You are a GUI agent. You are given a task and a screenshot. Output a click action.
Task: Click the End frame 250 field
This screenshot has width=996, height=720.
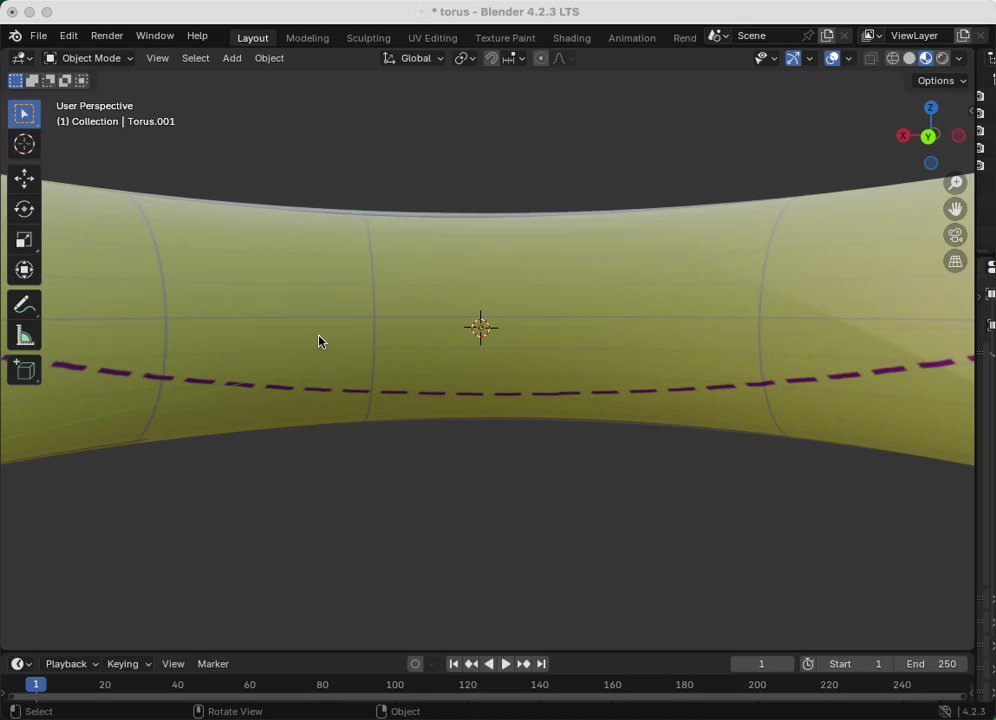point(931,664)
